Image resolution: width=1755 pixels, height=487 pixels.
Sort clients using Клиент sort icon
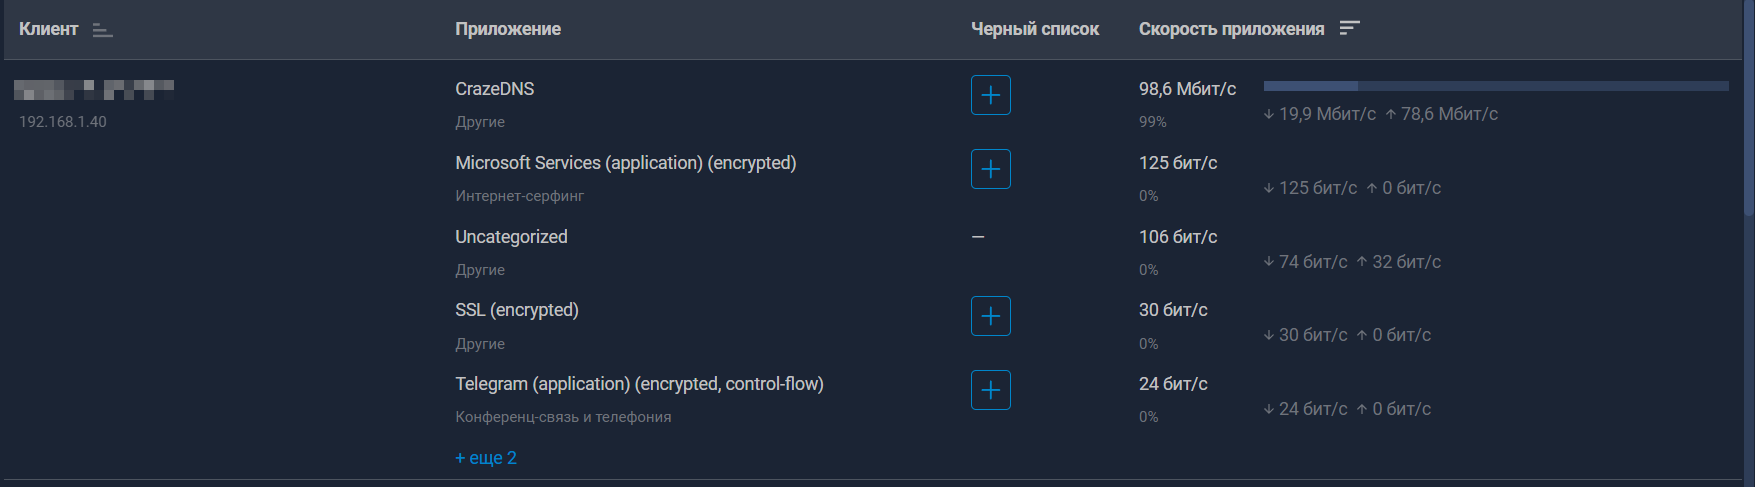(x=102, y=30)
